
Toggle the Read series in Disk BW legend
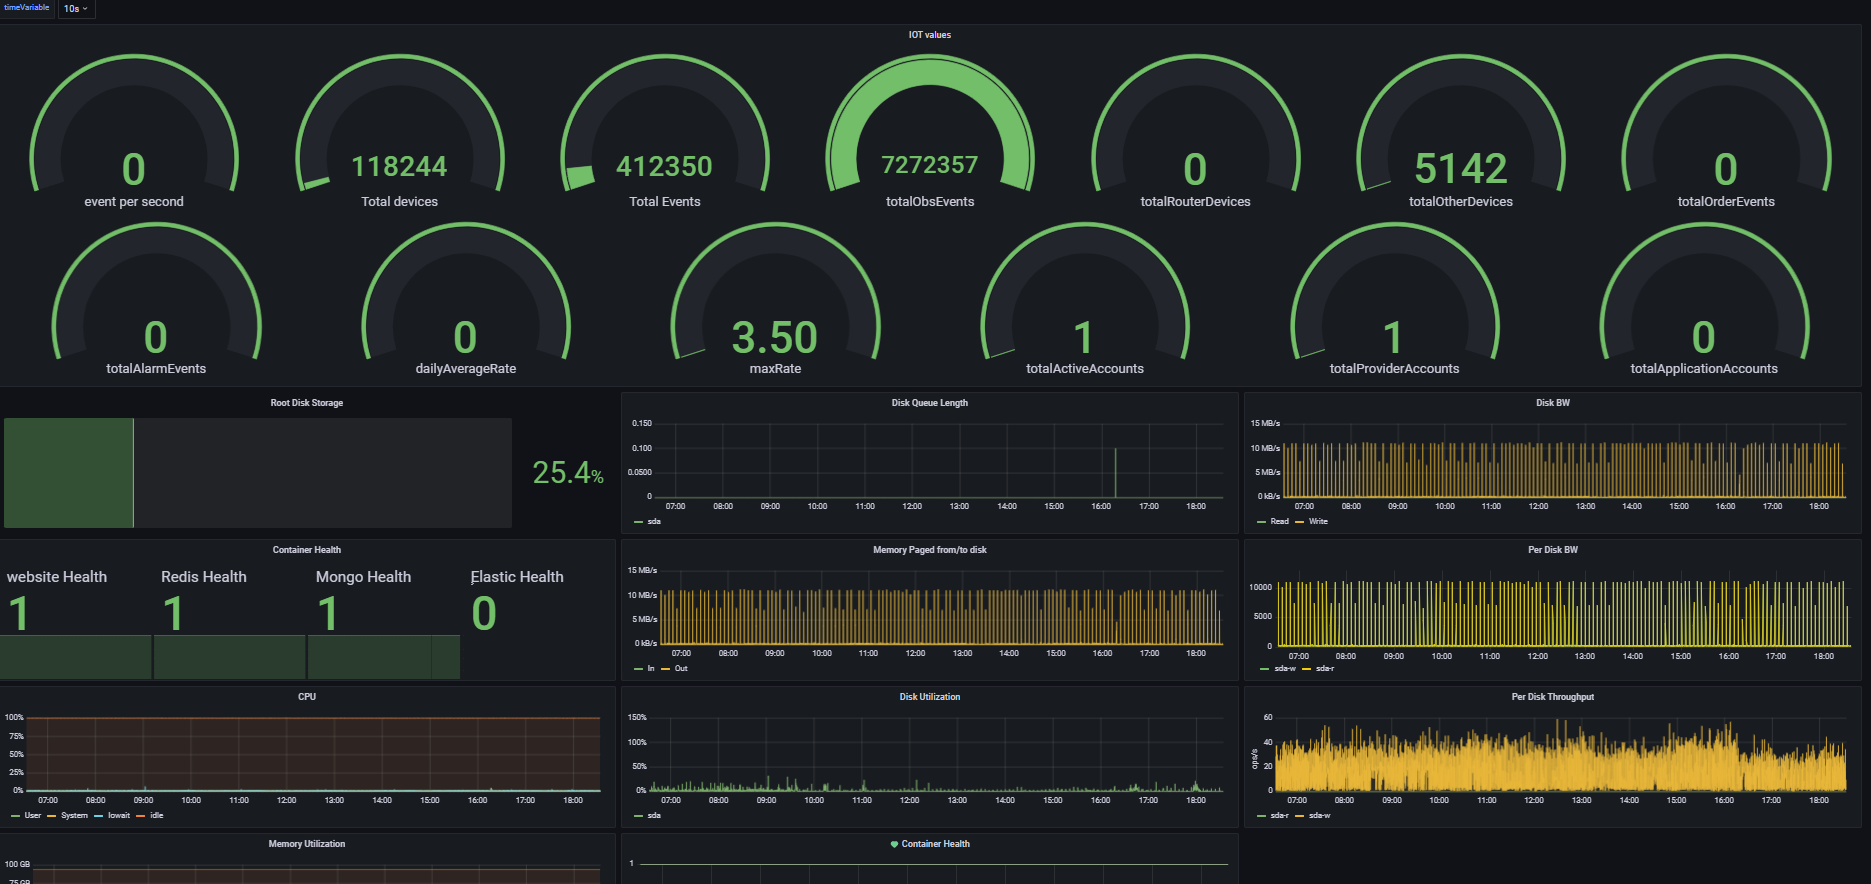click(x=1279, y=522)
